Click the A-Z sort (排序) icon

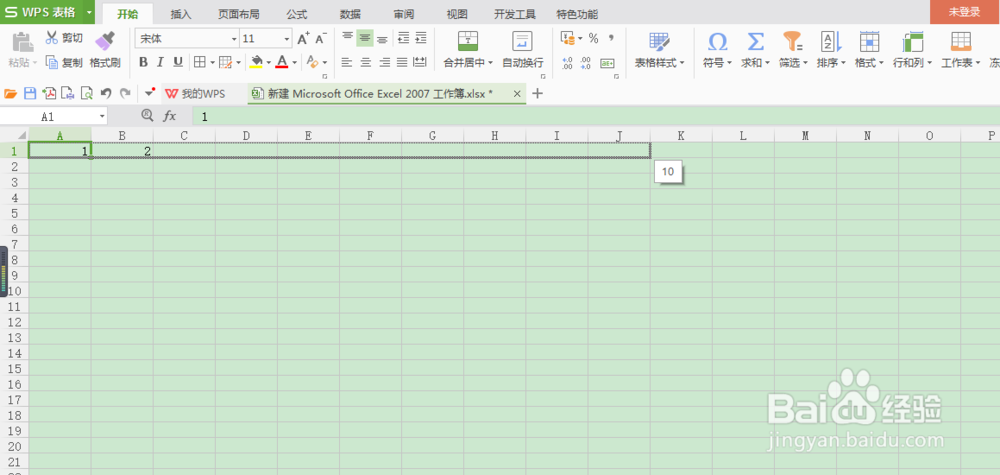tap(831, 42)
